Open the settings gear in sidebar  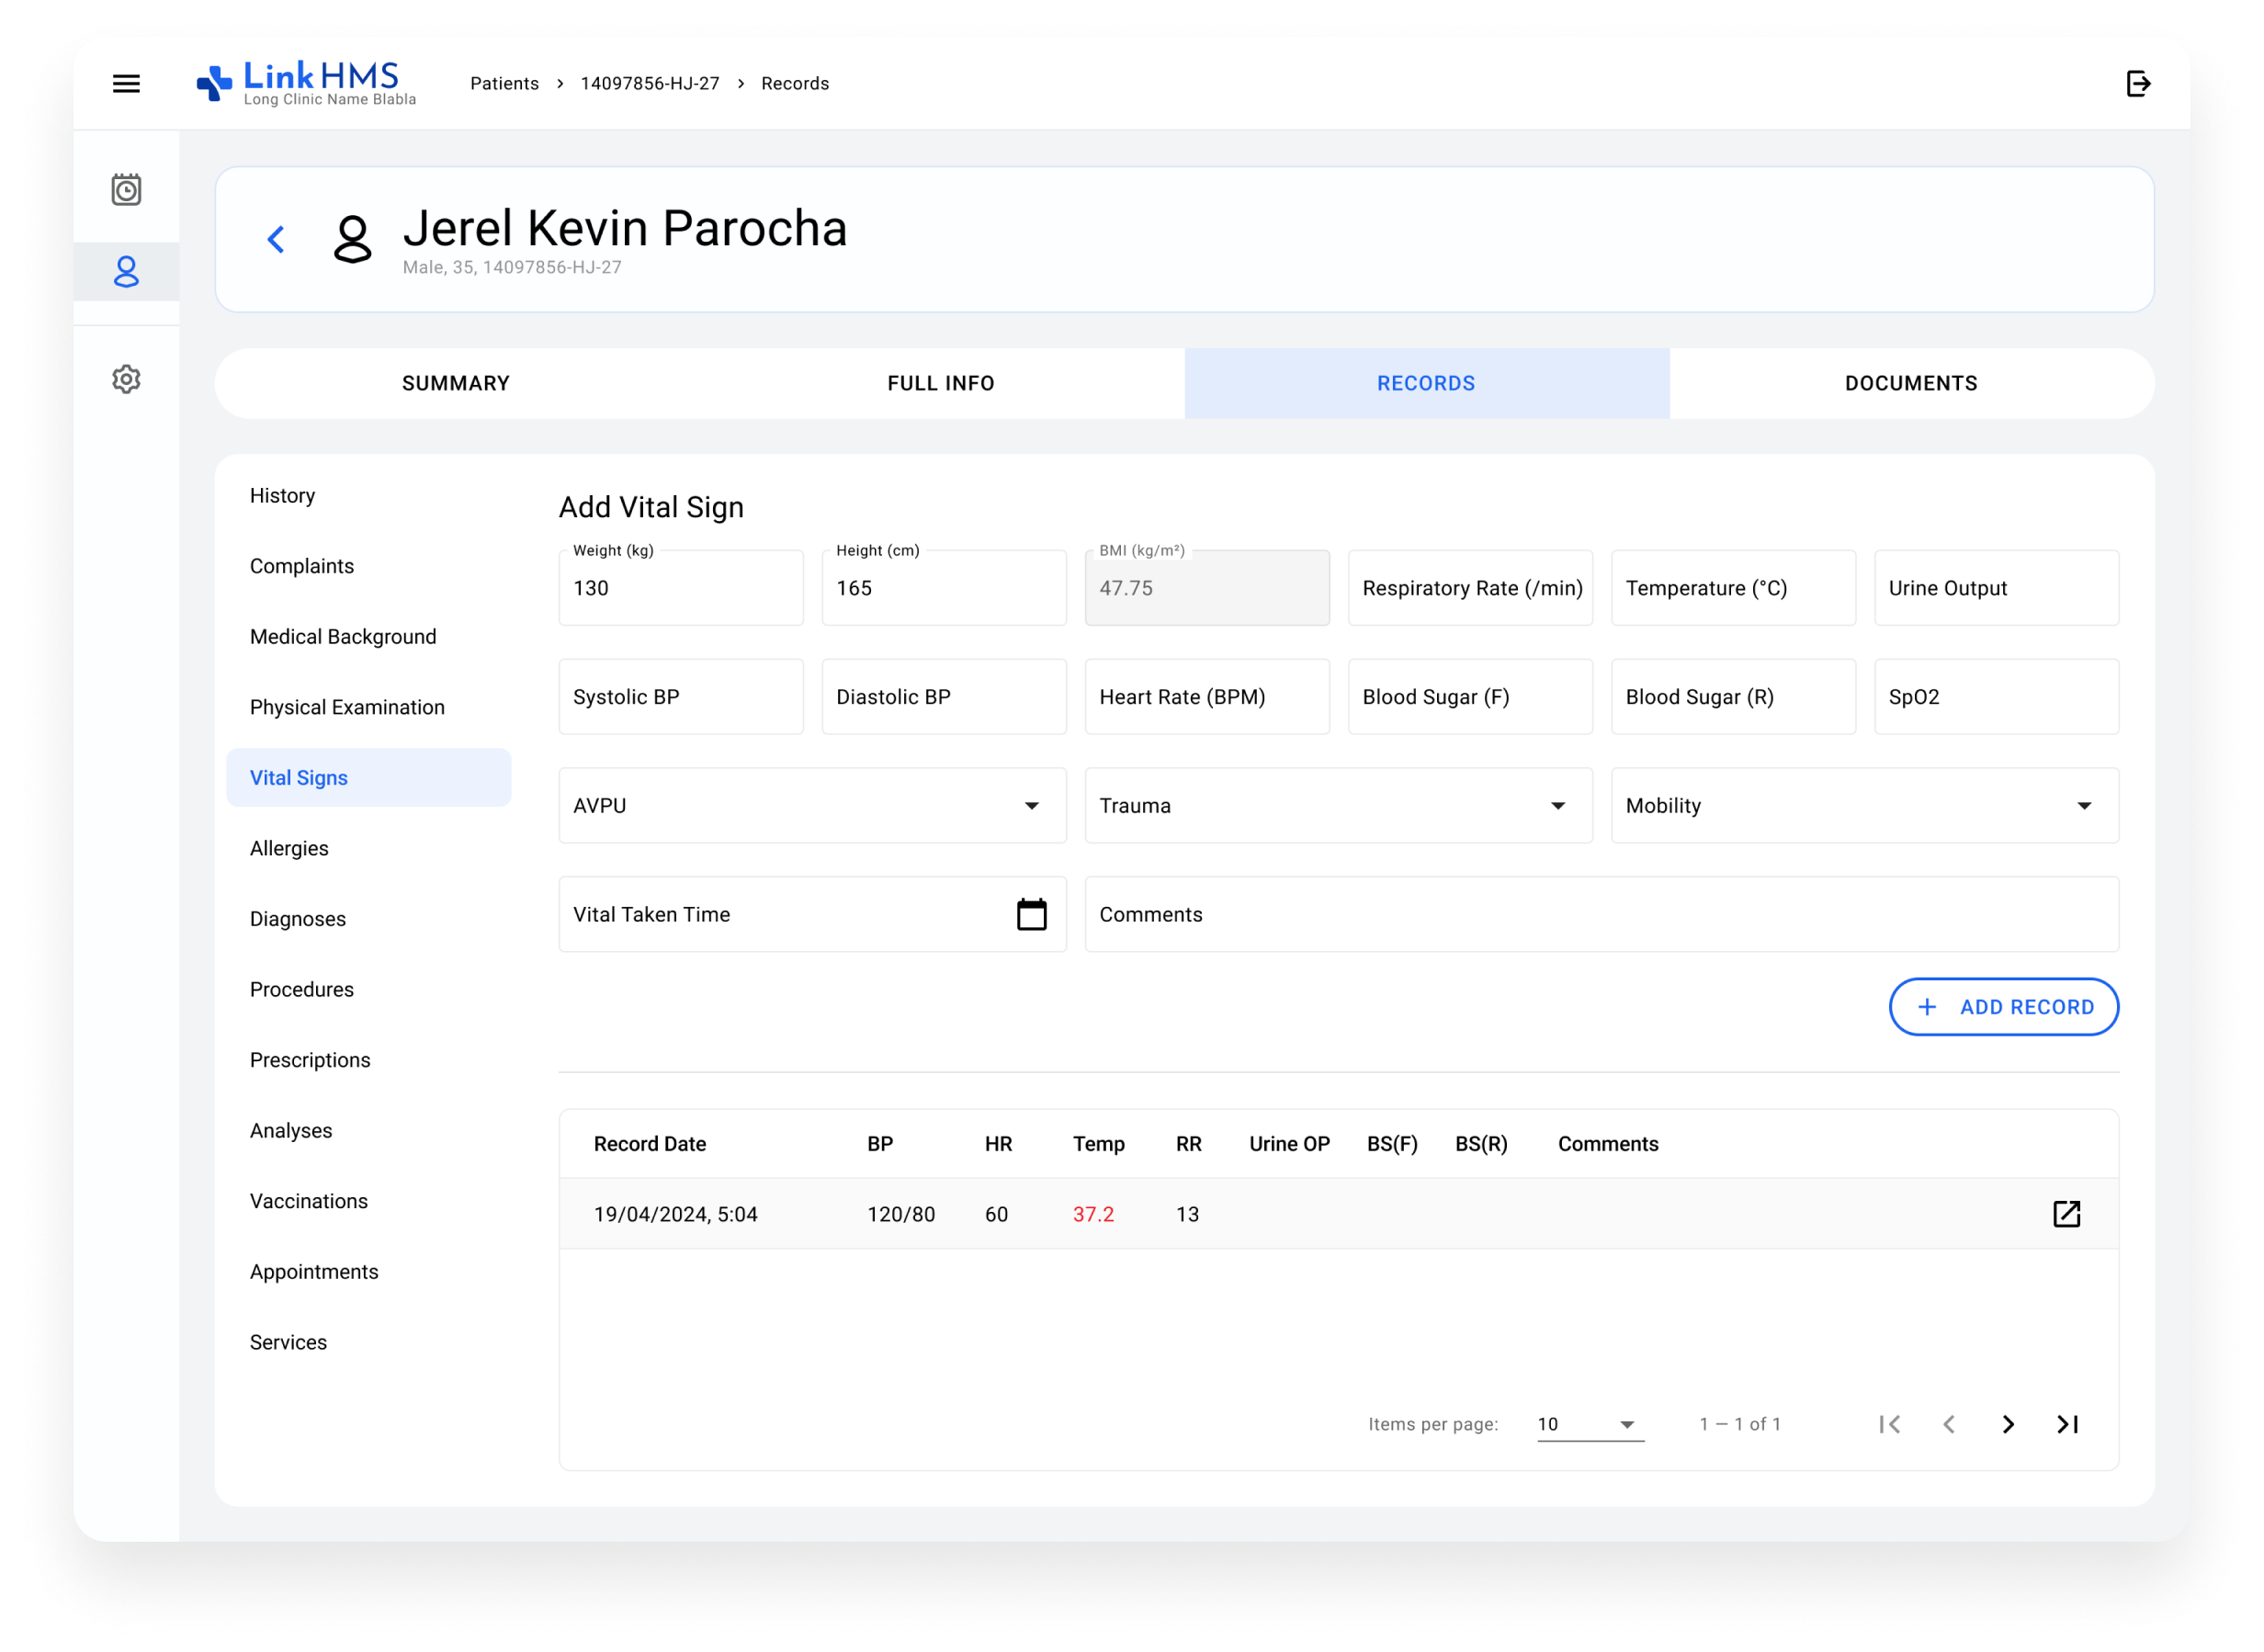(126, 379)
